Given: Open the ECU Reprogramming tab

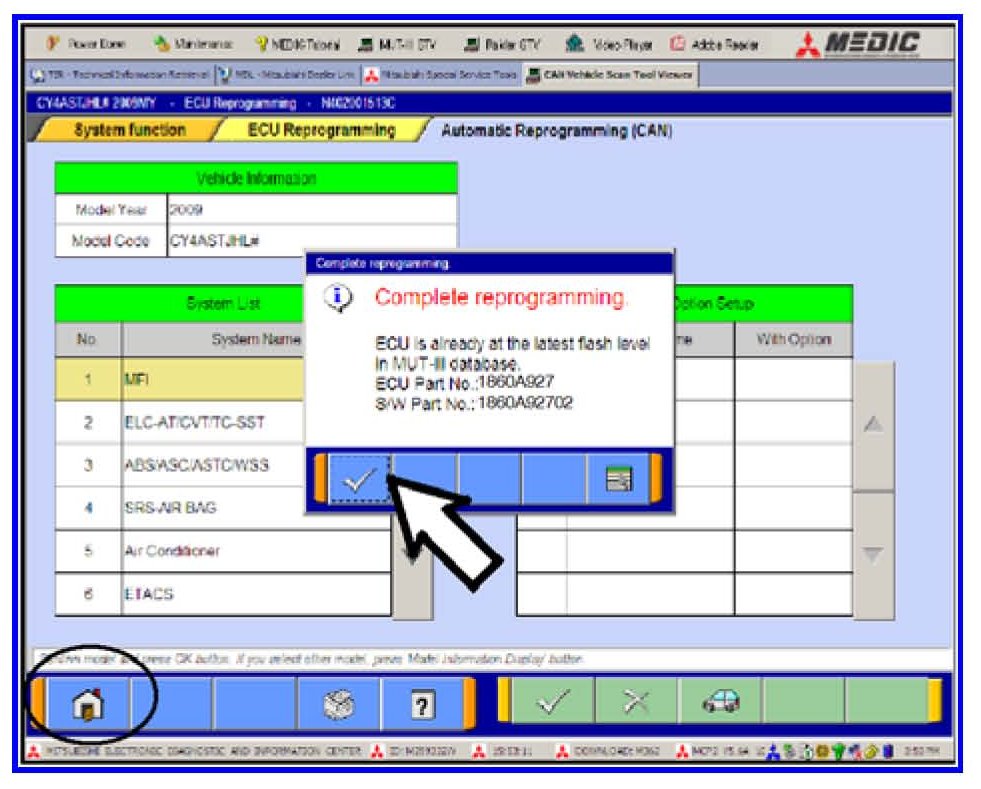Looking at the screenshot, I should click(x=322, y=131).
